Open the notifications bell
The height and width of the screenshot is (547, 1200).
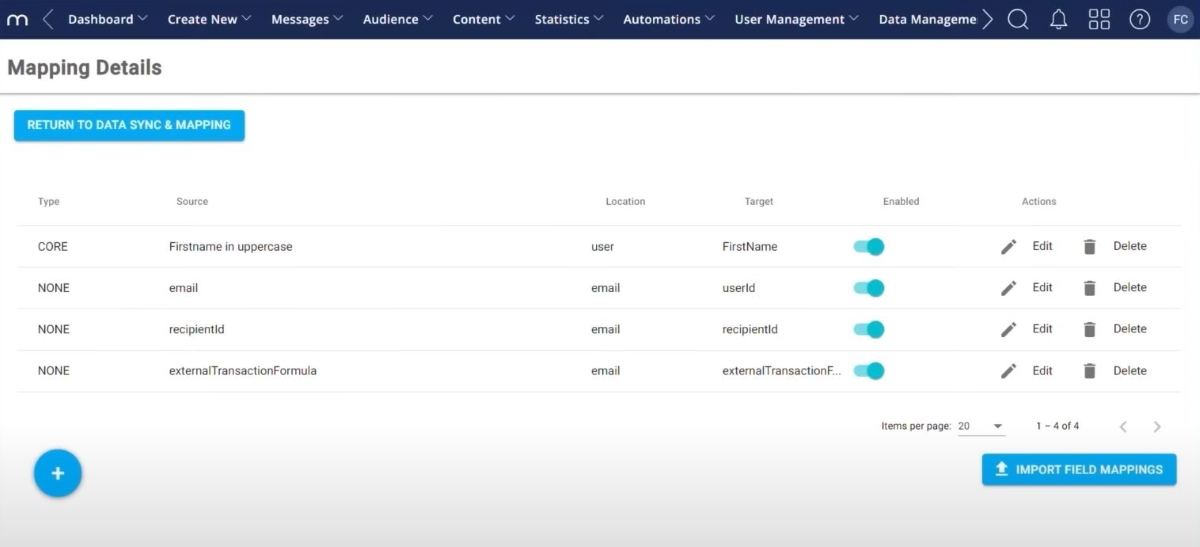(1059, 19)
